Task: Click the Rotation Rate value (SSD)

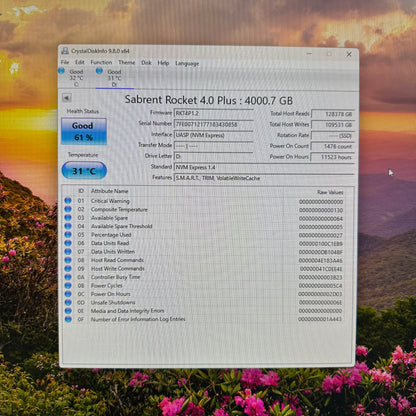Action: 333,136
